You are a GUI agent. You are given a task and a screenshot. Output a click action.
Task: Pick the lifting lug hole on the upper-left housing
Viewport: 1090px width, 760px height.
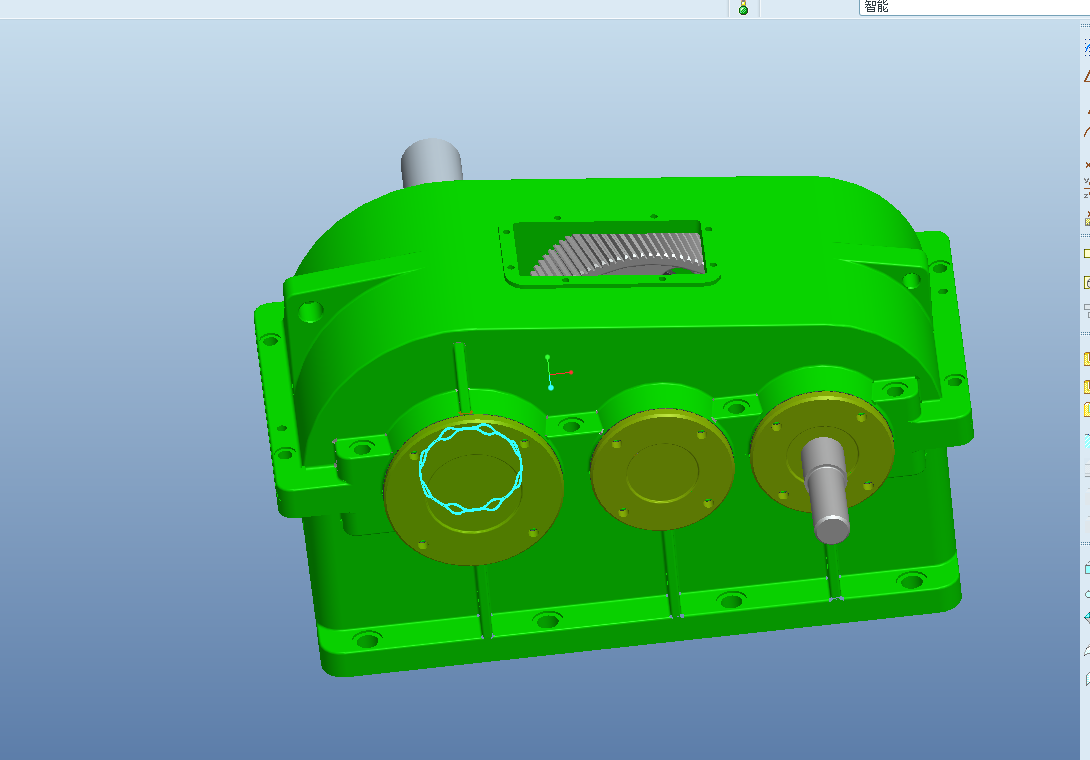coord(311,311)
